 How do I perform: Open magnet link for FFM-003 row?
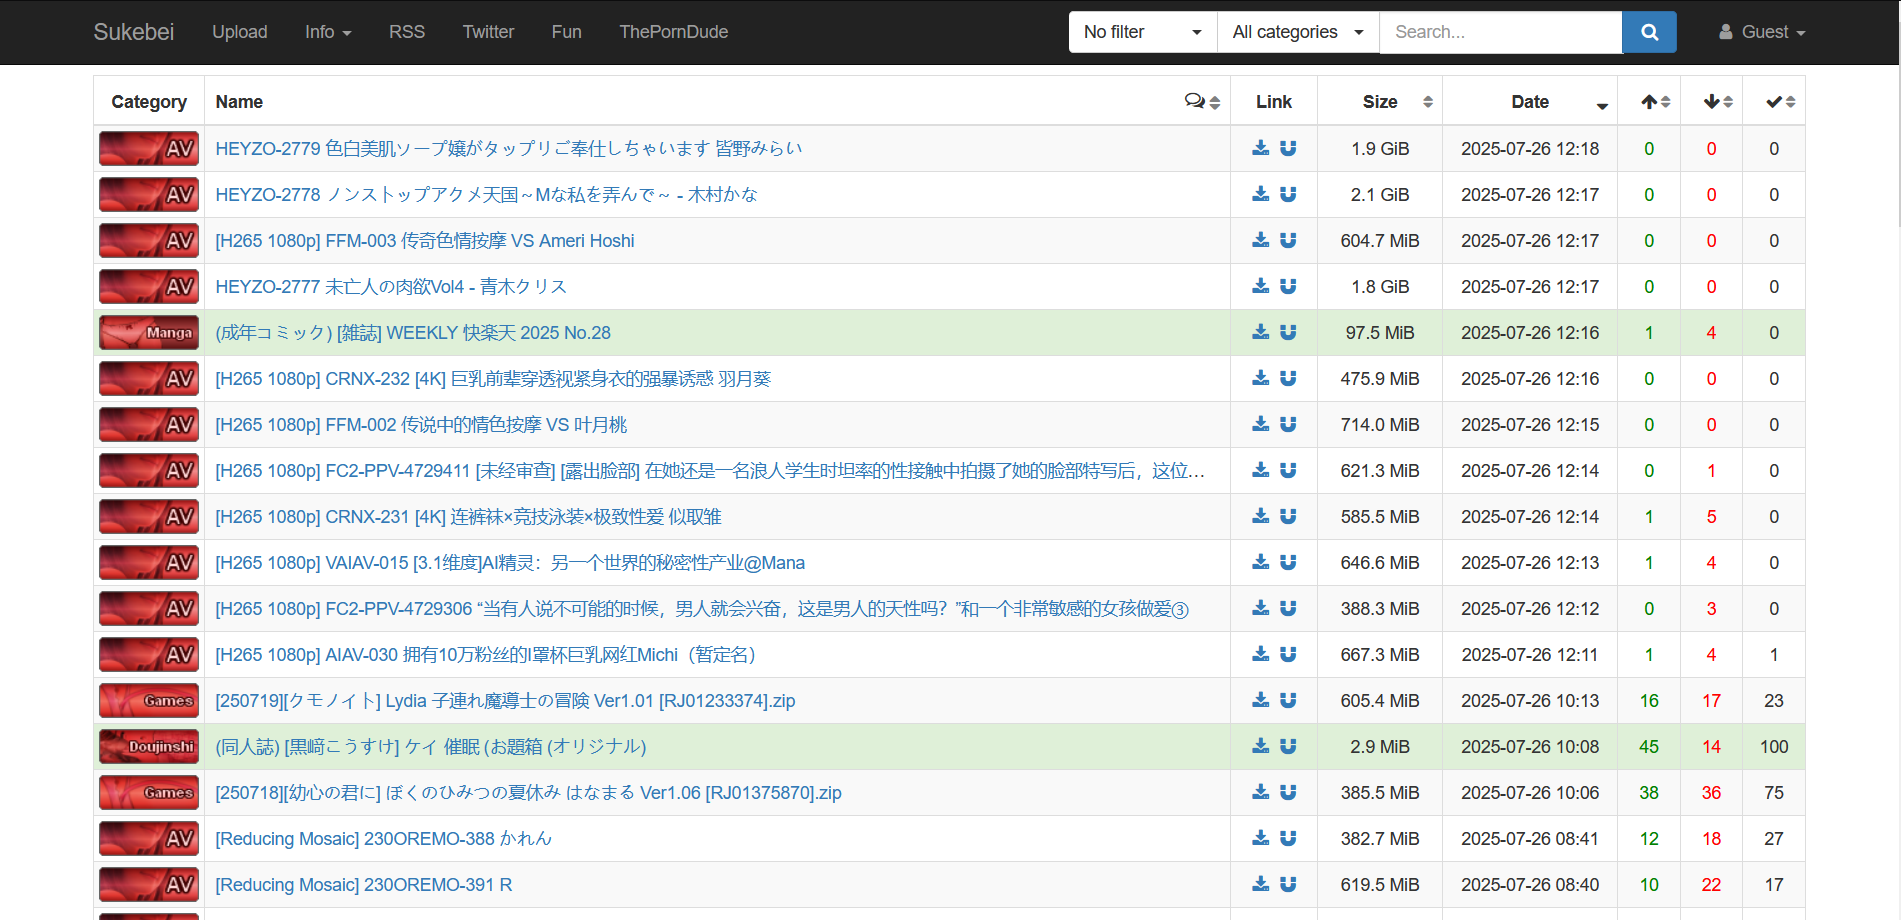[1288, 240]
